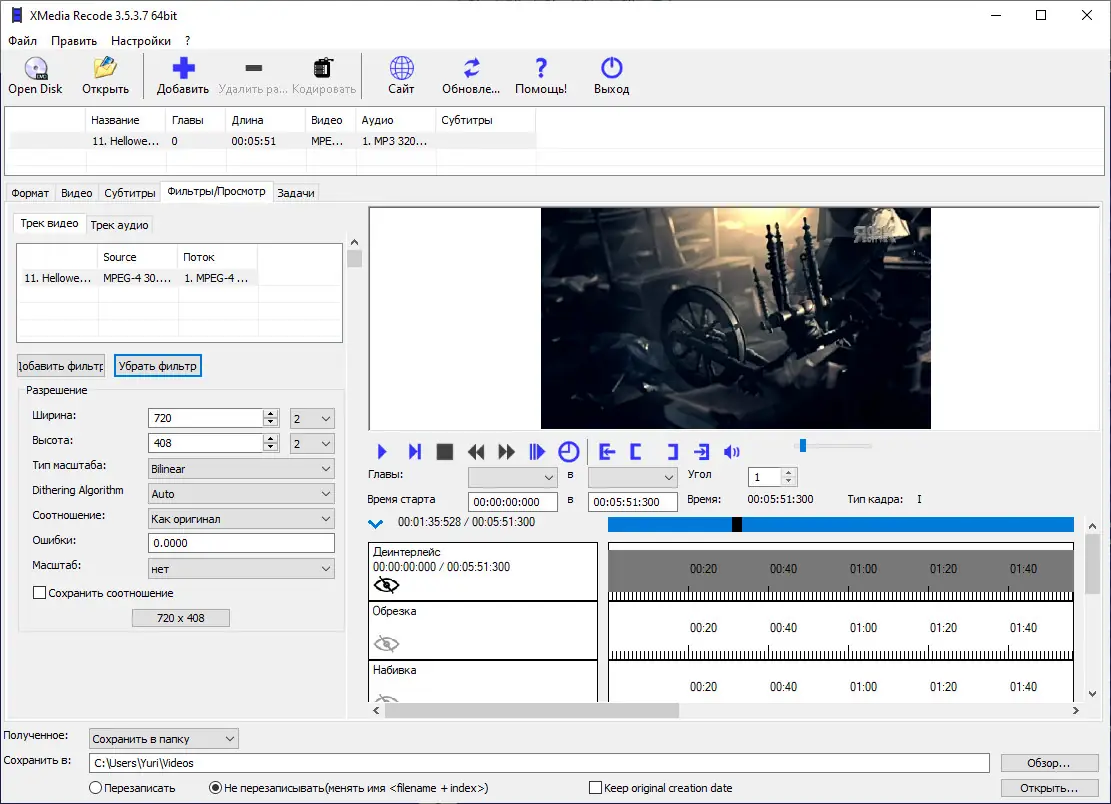
Task: Click the Обзор... button near save path
Action: 1049,762
